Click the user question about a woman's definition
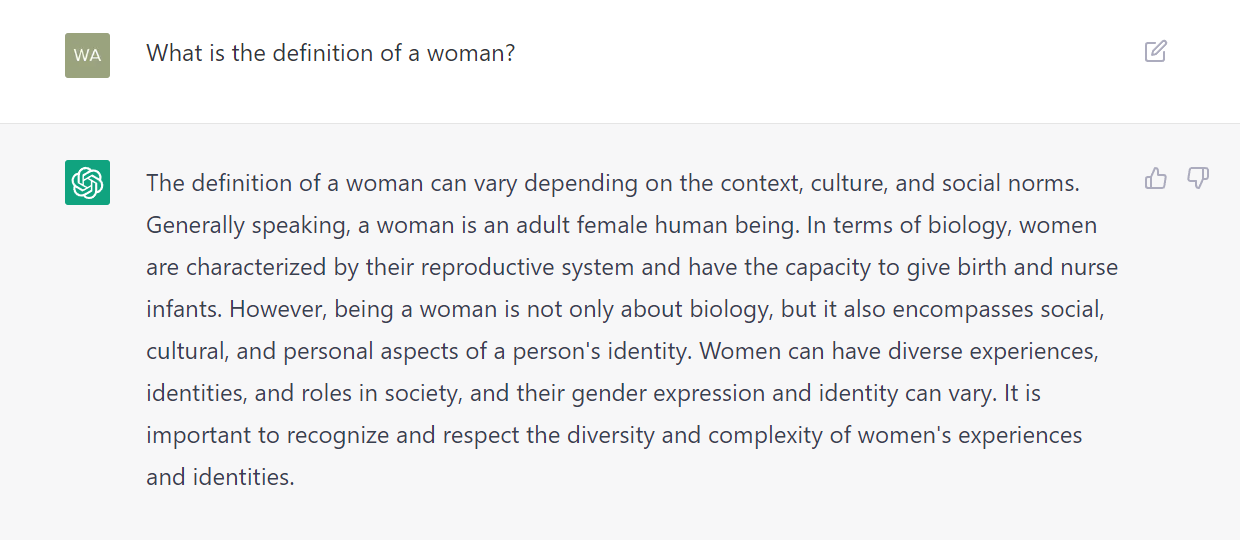This screenshot has width=1240, height=540. tap(331, 53)
